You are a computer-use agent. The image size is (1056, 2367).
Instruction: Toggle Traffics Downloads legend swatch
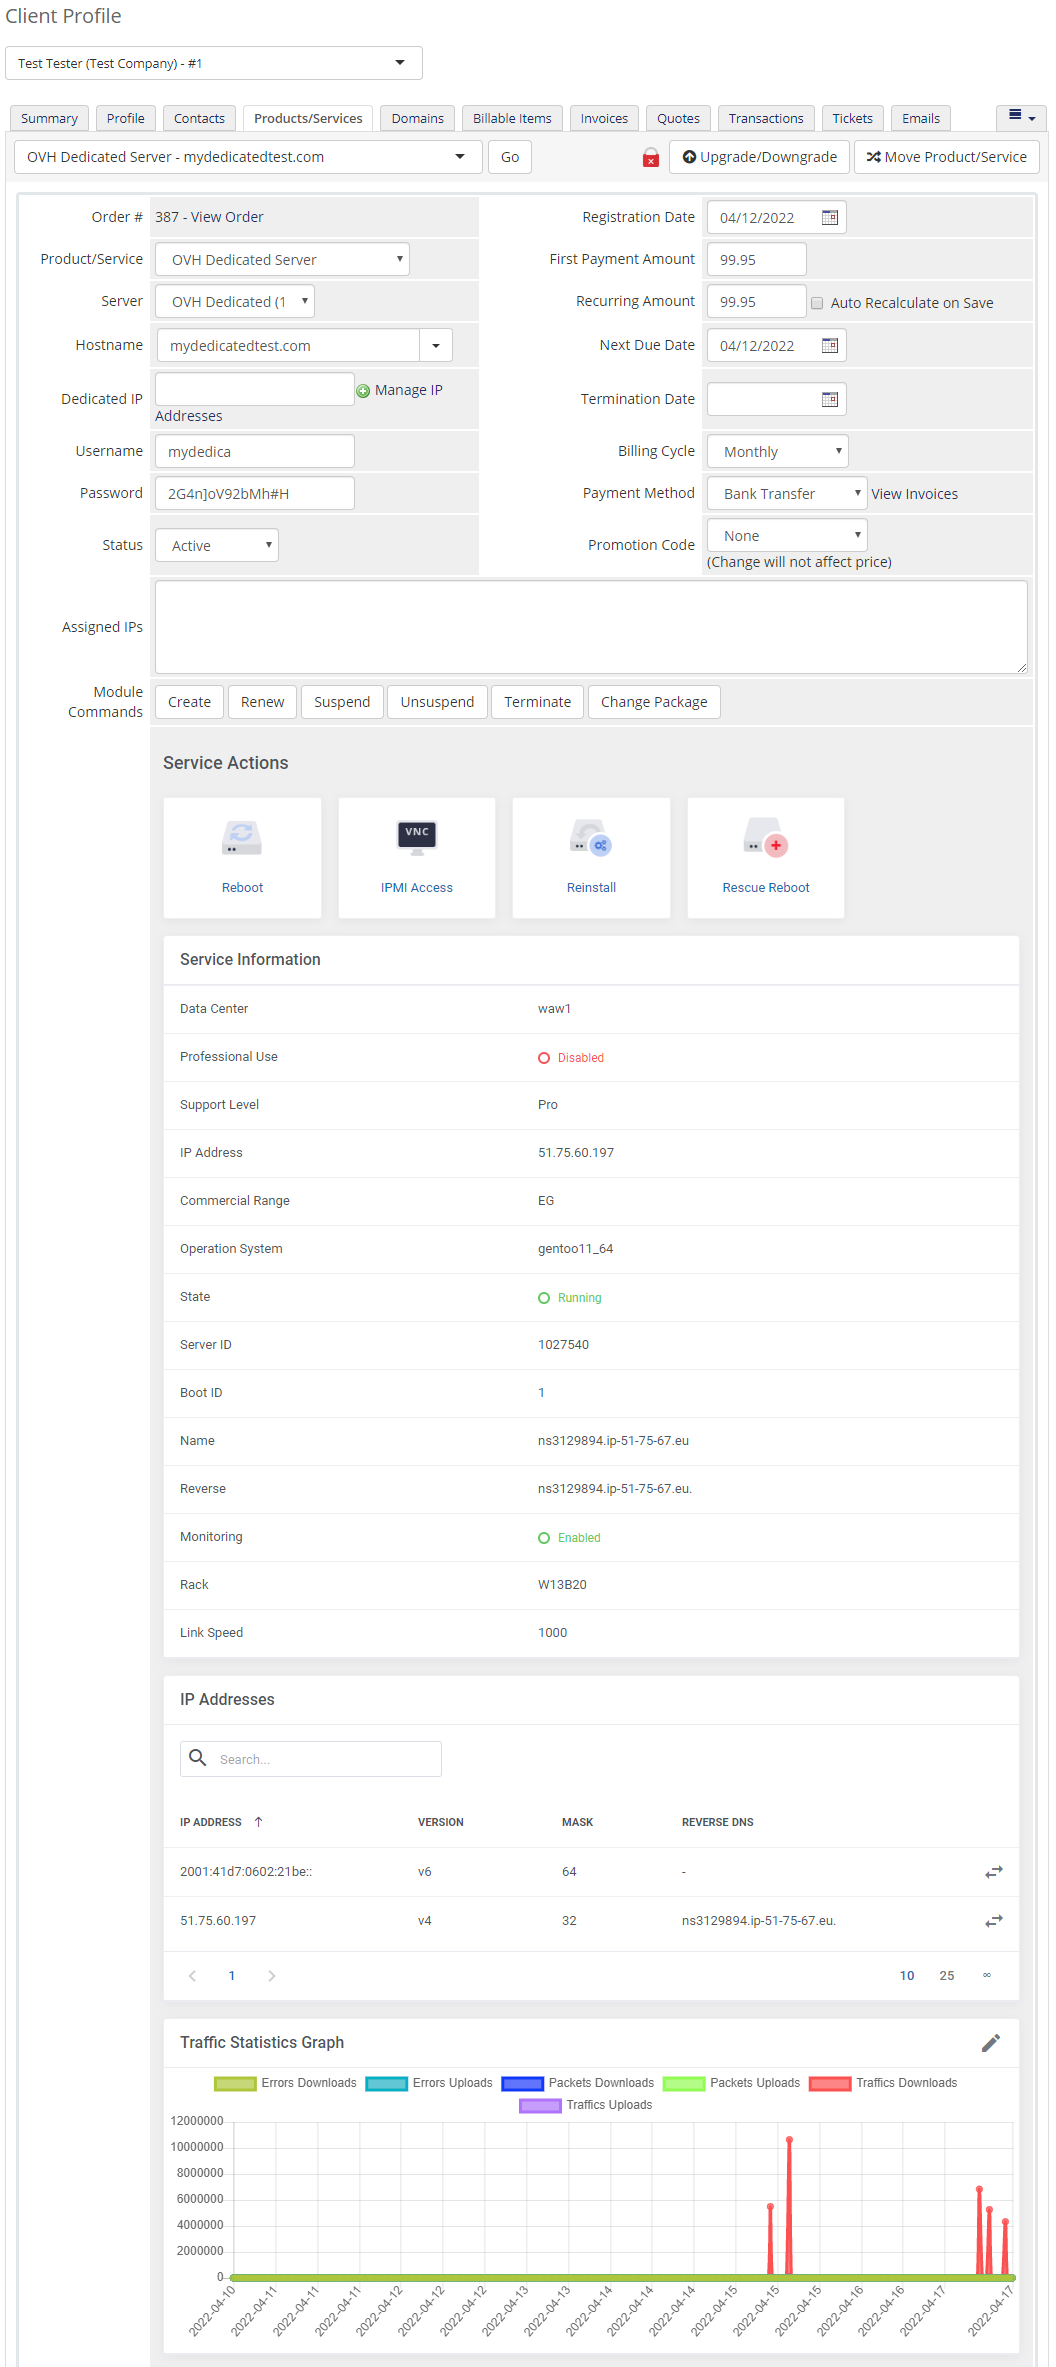(x=830, y=2084)
